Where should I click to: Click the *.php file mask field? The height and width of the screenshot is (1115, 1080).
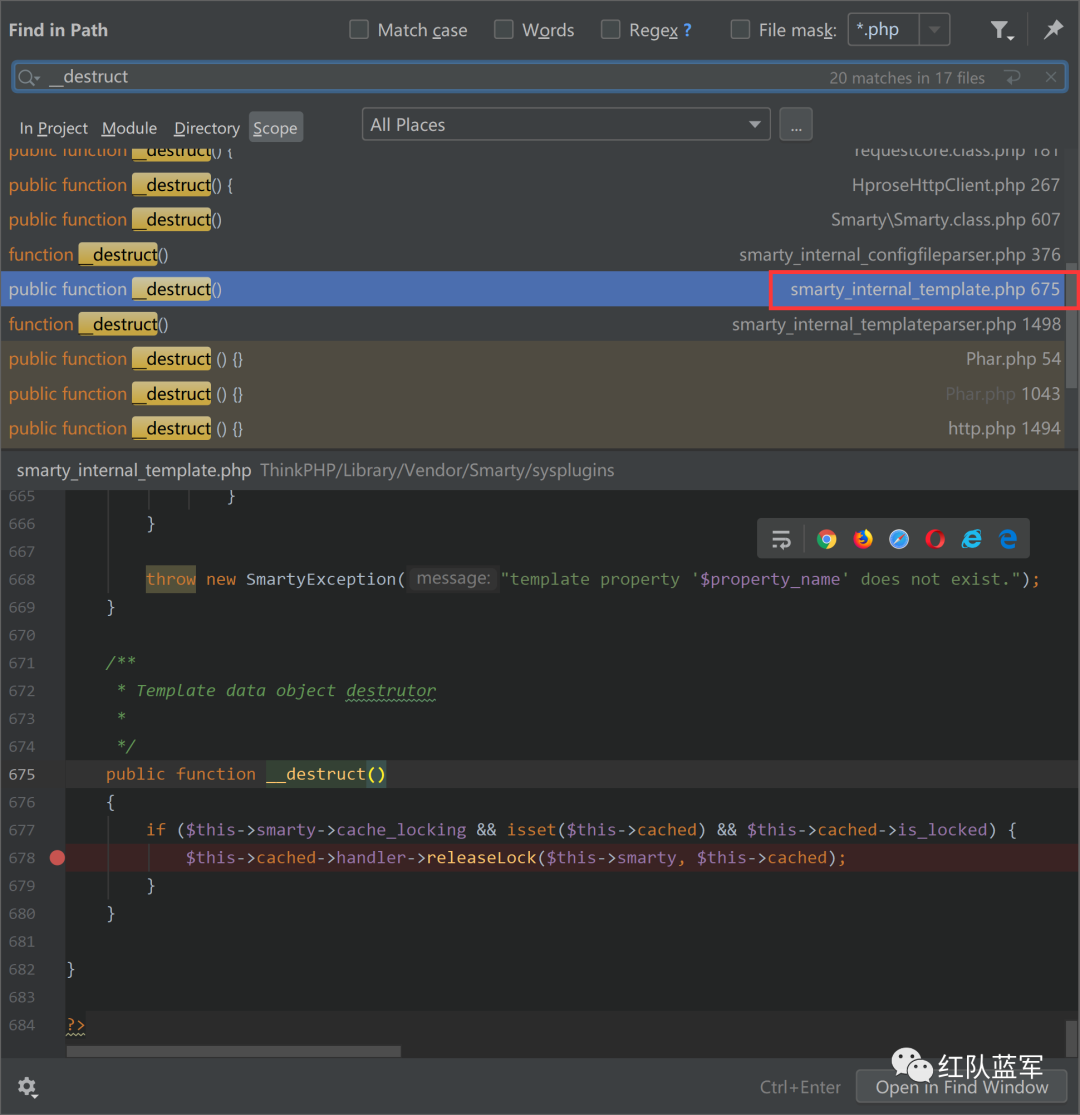point(883,30)
